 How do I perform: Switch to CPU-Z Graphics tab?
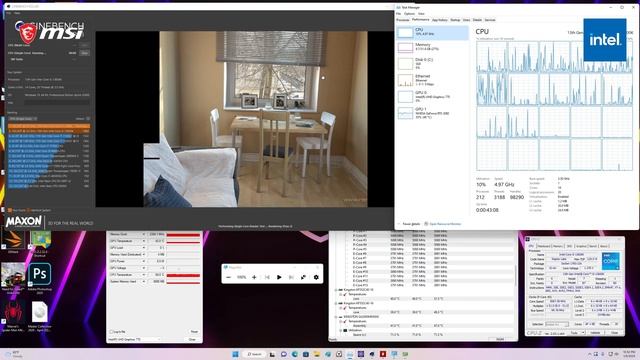pyautogui.click(x=581, y=246)
